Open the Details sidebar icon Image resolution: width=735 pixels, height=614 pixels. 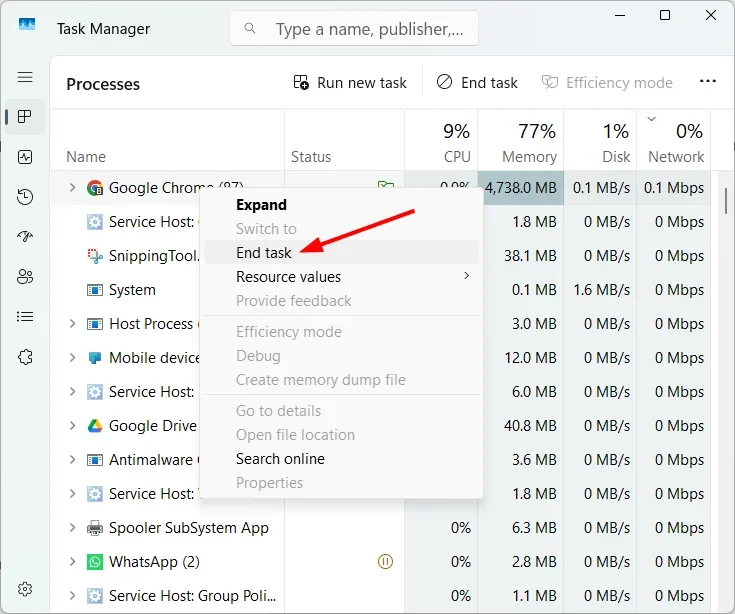click(x=25, y=316)
